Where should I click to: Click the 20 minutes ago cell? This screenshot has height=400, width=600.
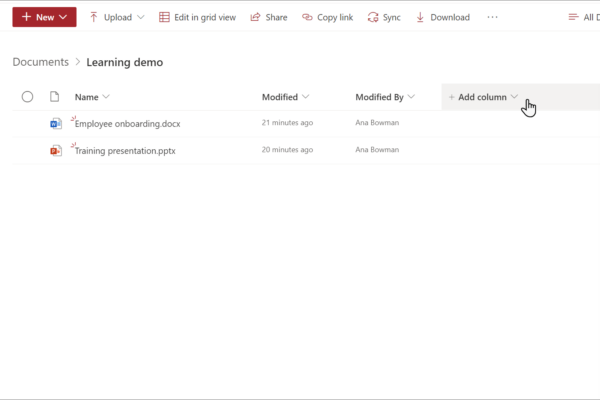(x=287, y=150)
